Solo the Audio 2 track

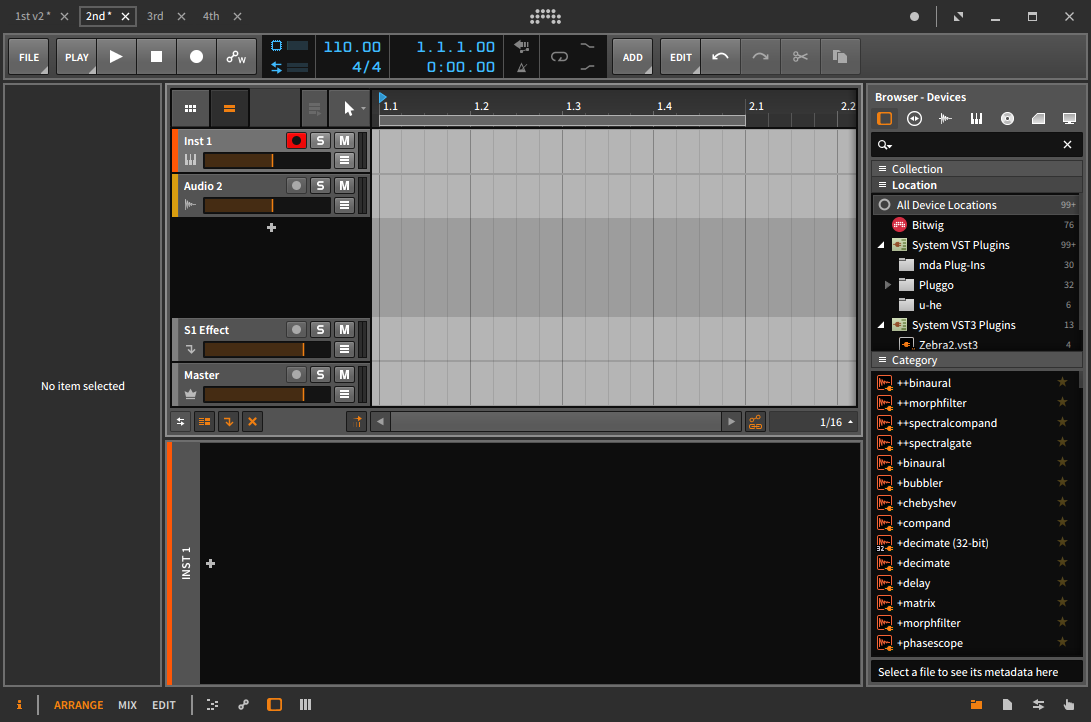coord(320,185)
